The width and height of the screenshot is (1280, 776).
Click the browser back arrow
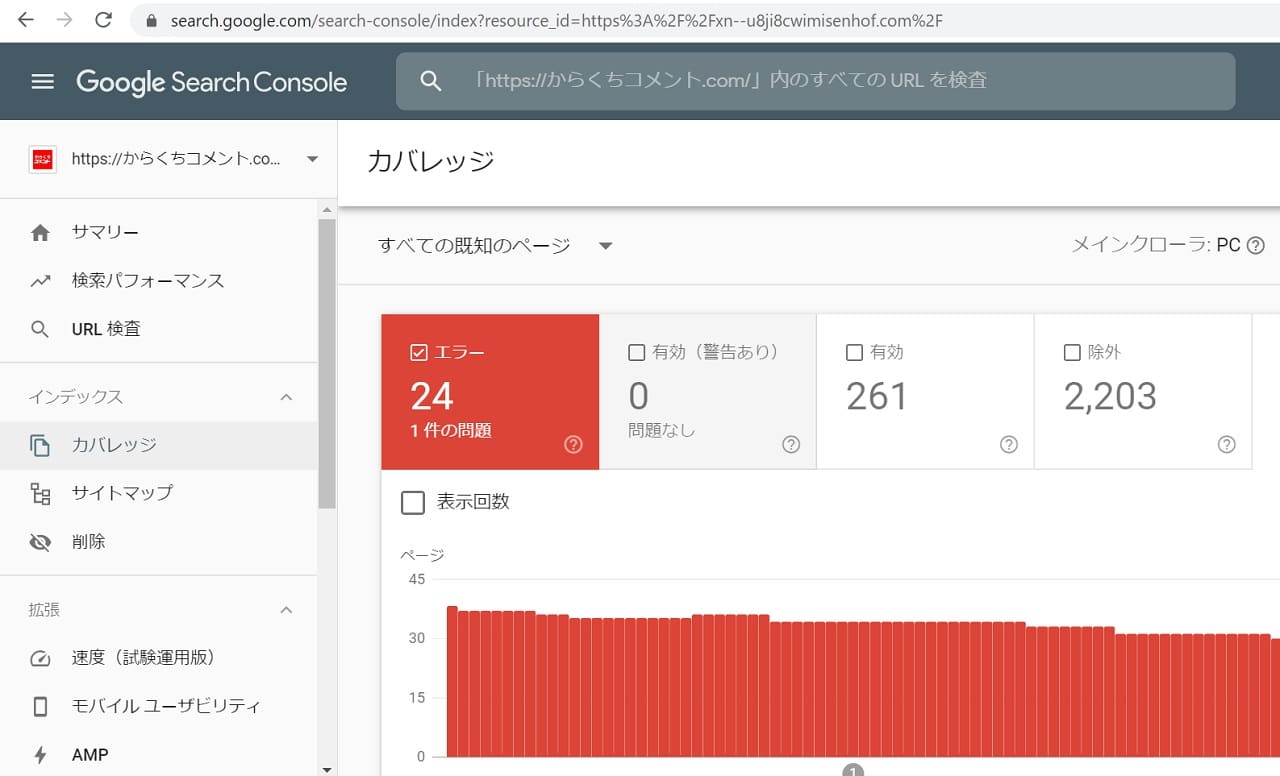(26, 20)
